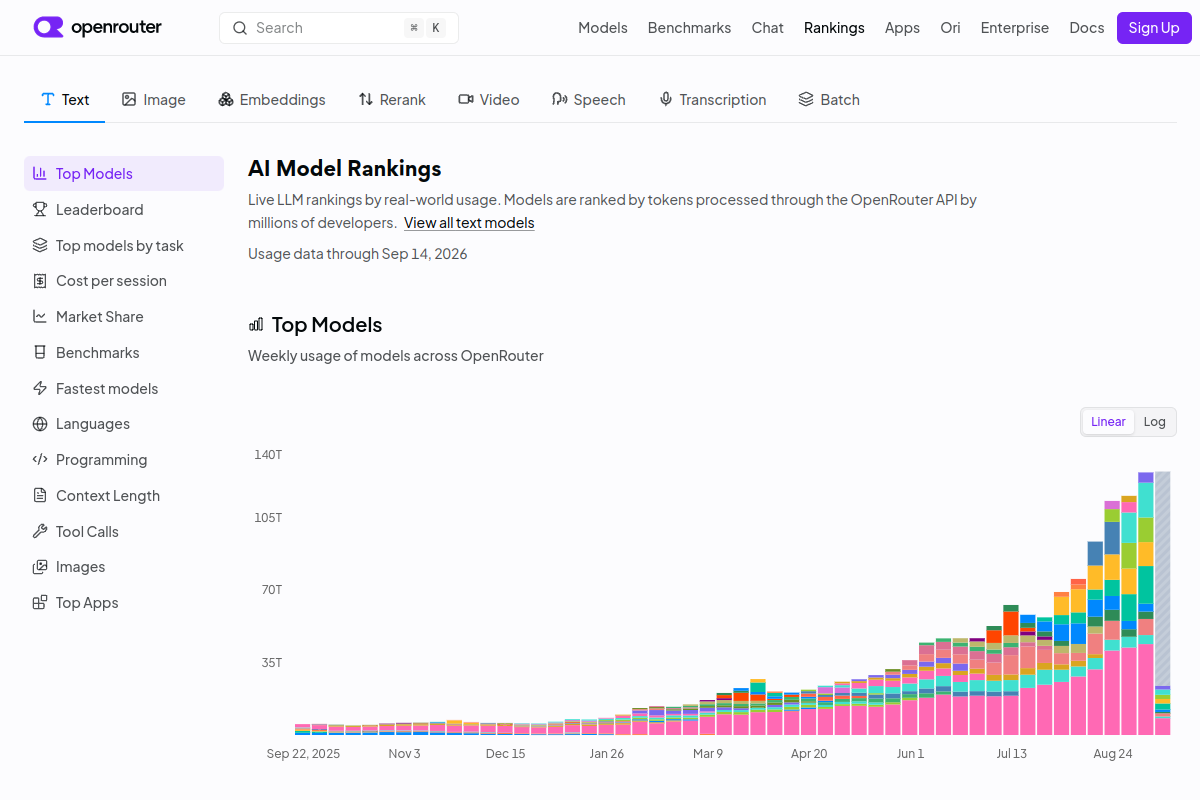1200x800 pixels.
Task: Click the Tool Calls wrench icon
Action: tap(40, 531)
